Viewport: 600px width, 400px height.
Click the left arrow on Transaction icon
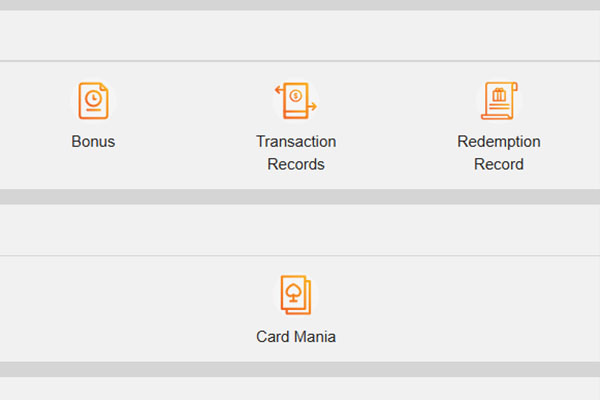tap(279, 91)
